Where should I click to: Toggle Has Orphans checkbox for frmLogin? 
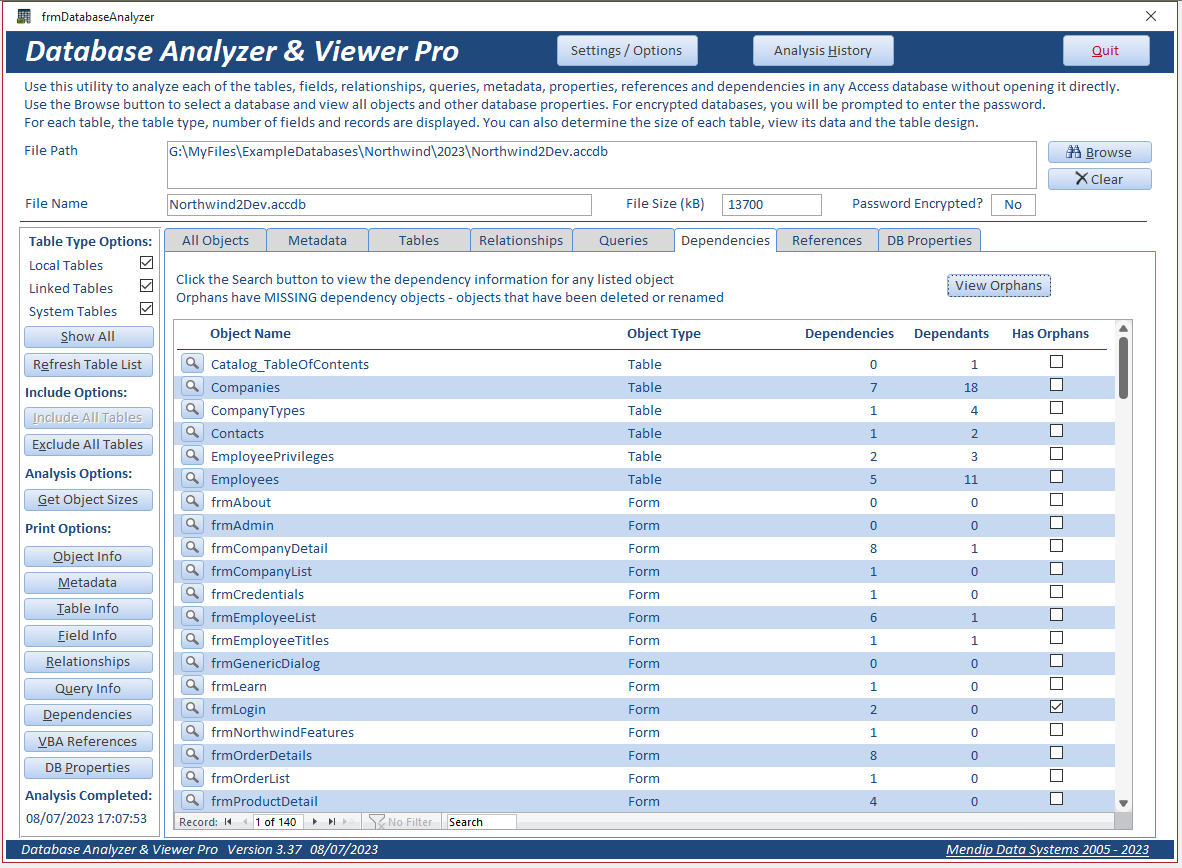coord(1056,707)
